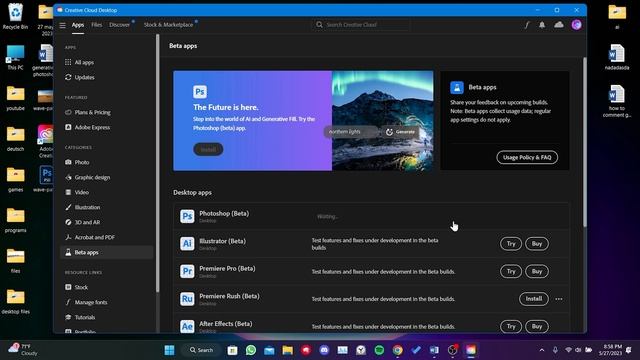Open the notifications bell

coord(542,25)
